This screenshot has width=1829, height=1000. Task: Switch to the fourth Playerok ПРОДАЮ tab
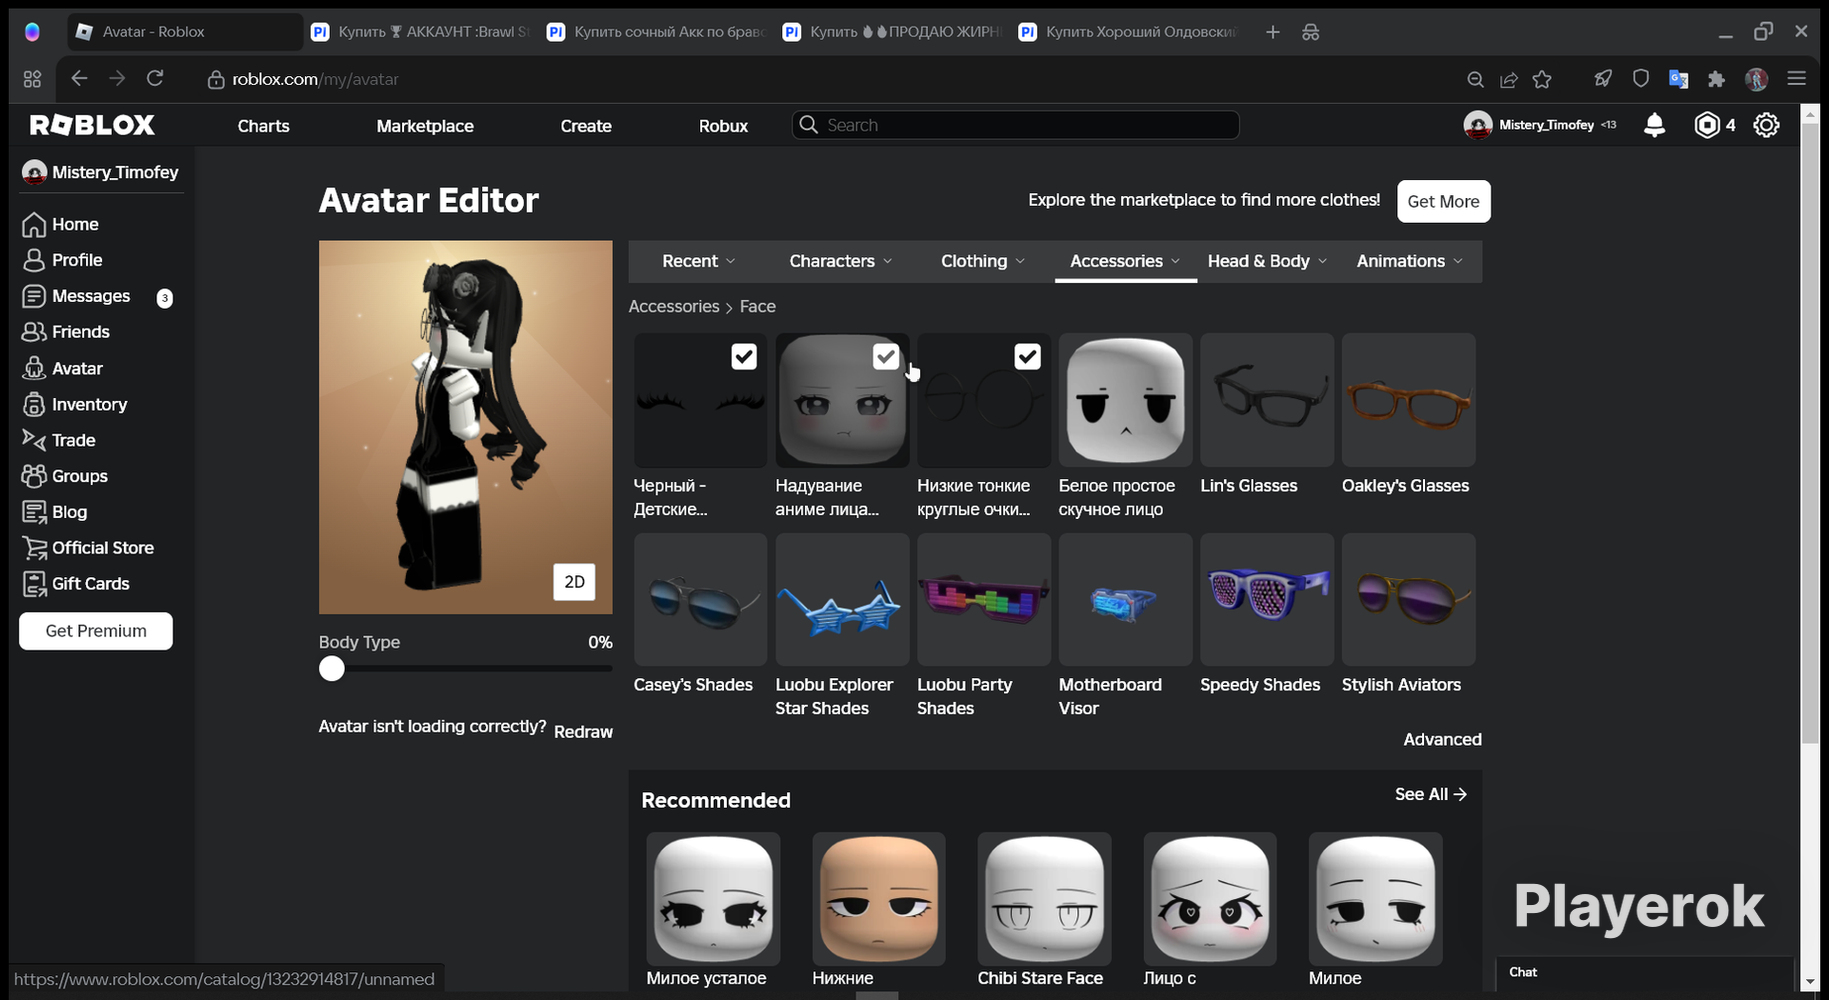(893, 32)
